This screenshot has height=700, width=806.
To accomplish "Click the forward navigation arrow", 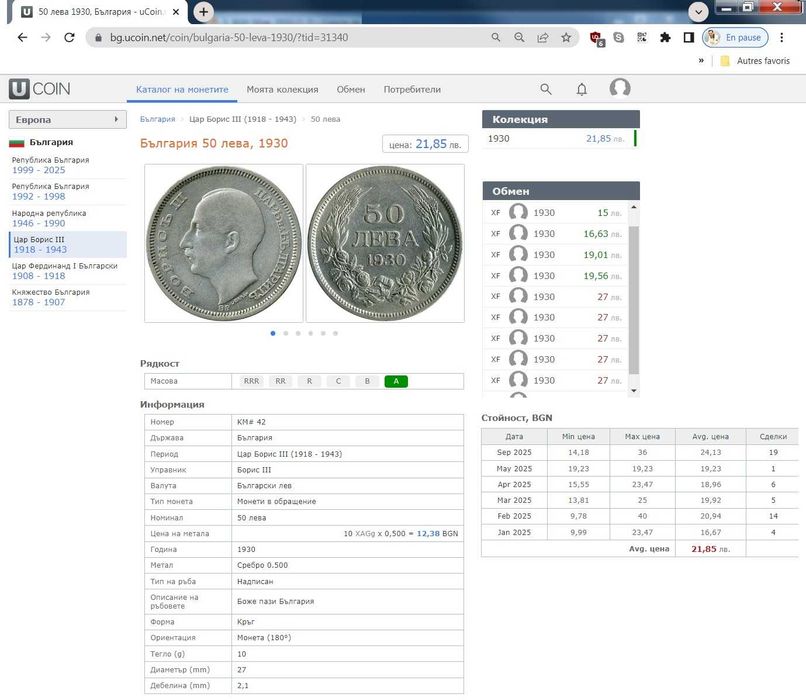I will [46, 38].
